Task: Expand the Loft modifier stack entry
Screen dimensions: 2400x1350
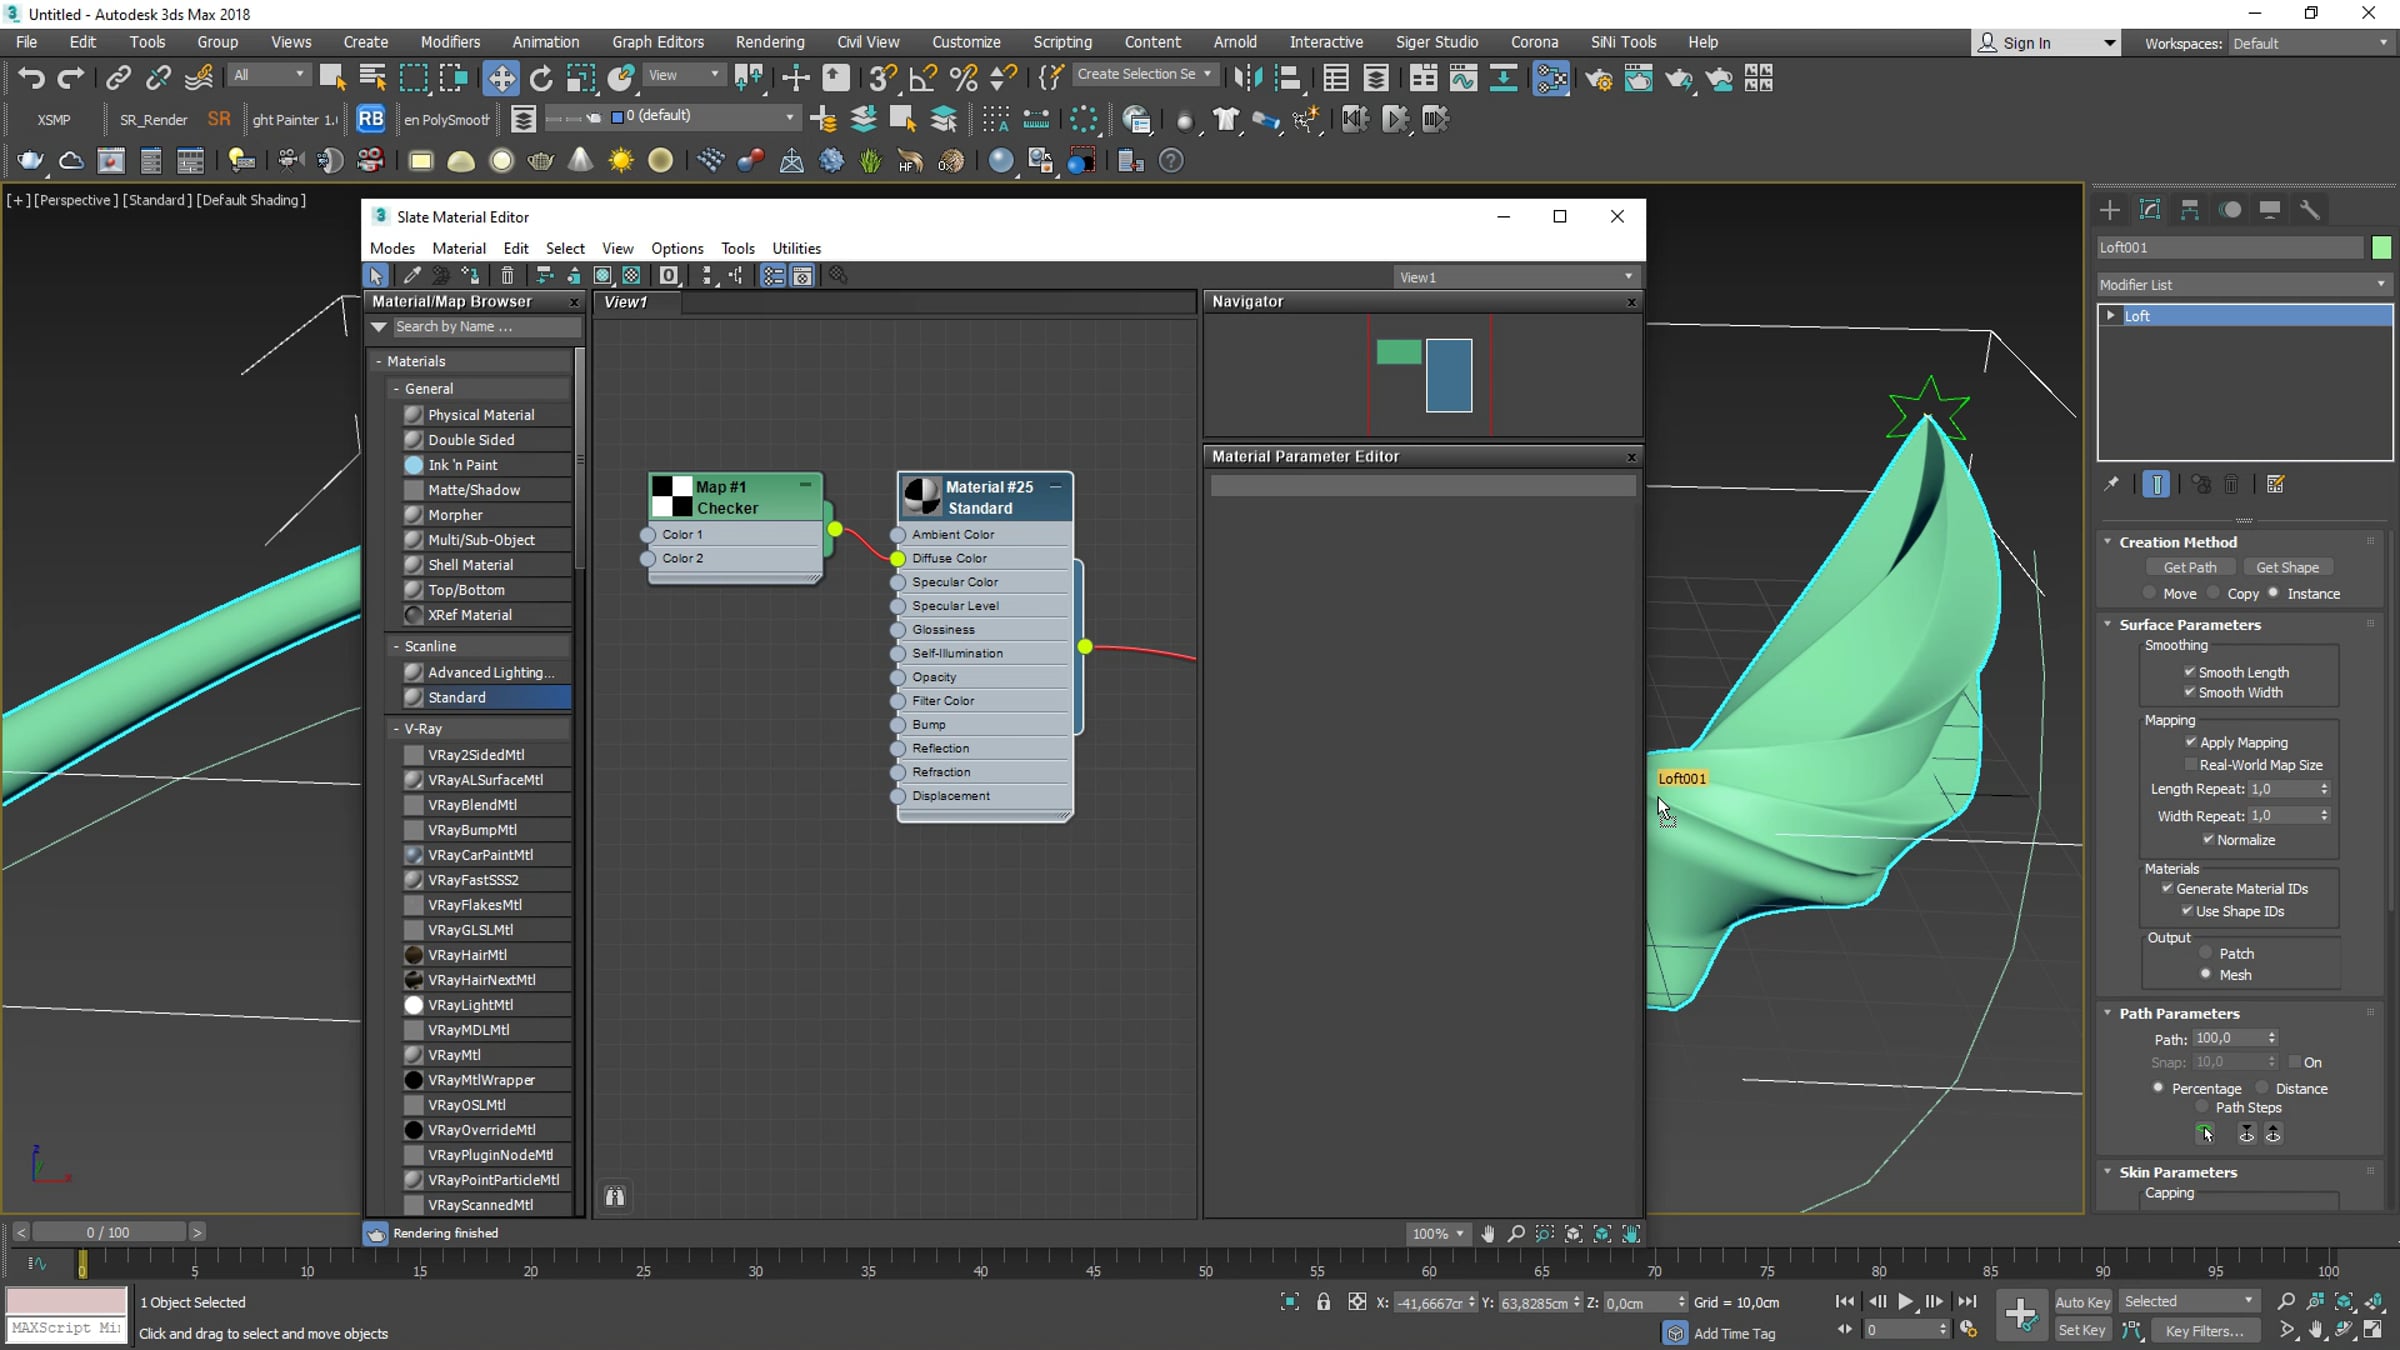Action: pyautogui.click(x=2111, y=316)
